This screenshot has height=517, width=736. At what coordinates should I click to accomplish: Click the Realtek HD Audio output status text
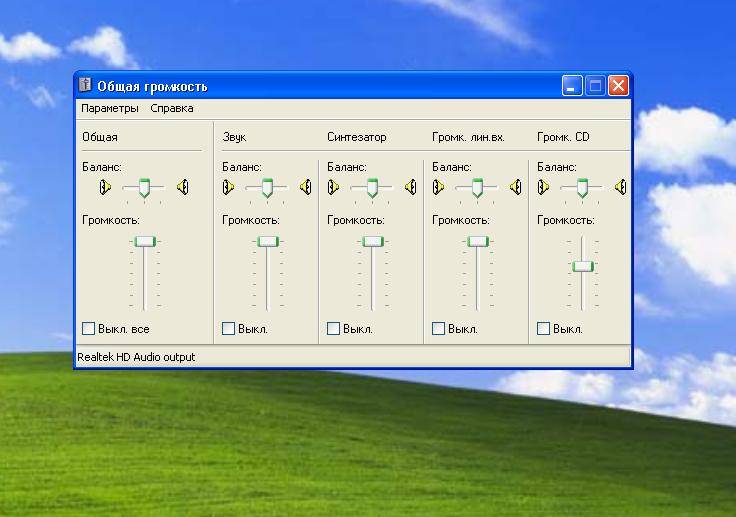[136, 357]
